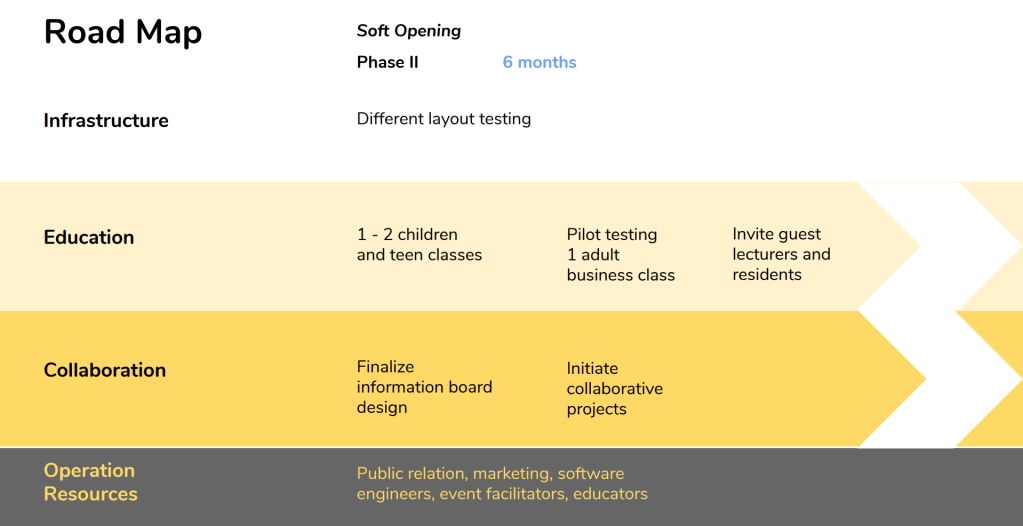The image size is (1023, 526).
Task: Select the Pilot testing adult business class text
Action: [620, 255]
